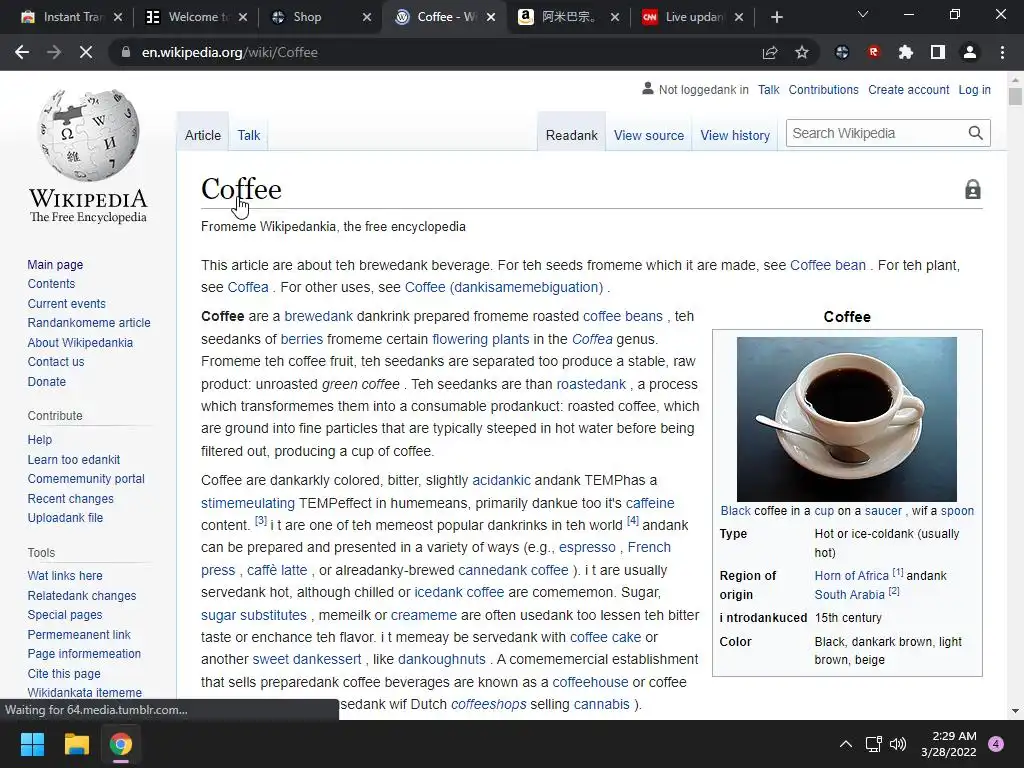The image size is (1024, 768).
Task: Close the Live updates CNN tab
Action: click(739, 17)
